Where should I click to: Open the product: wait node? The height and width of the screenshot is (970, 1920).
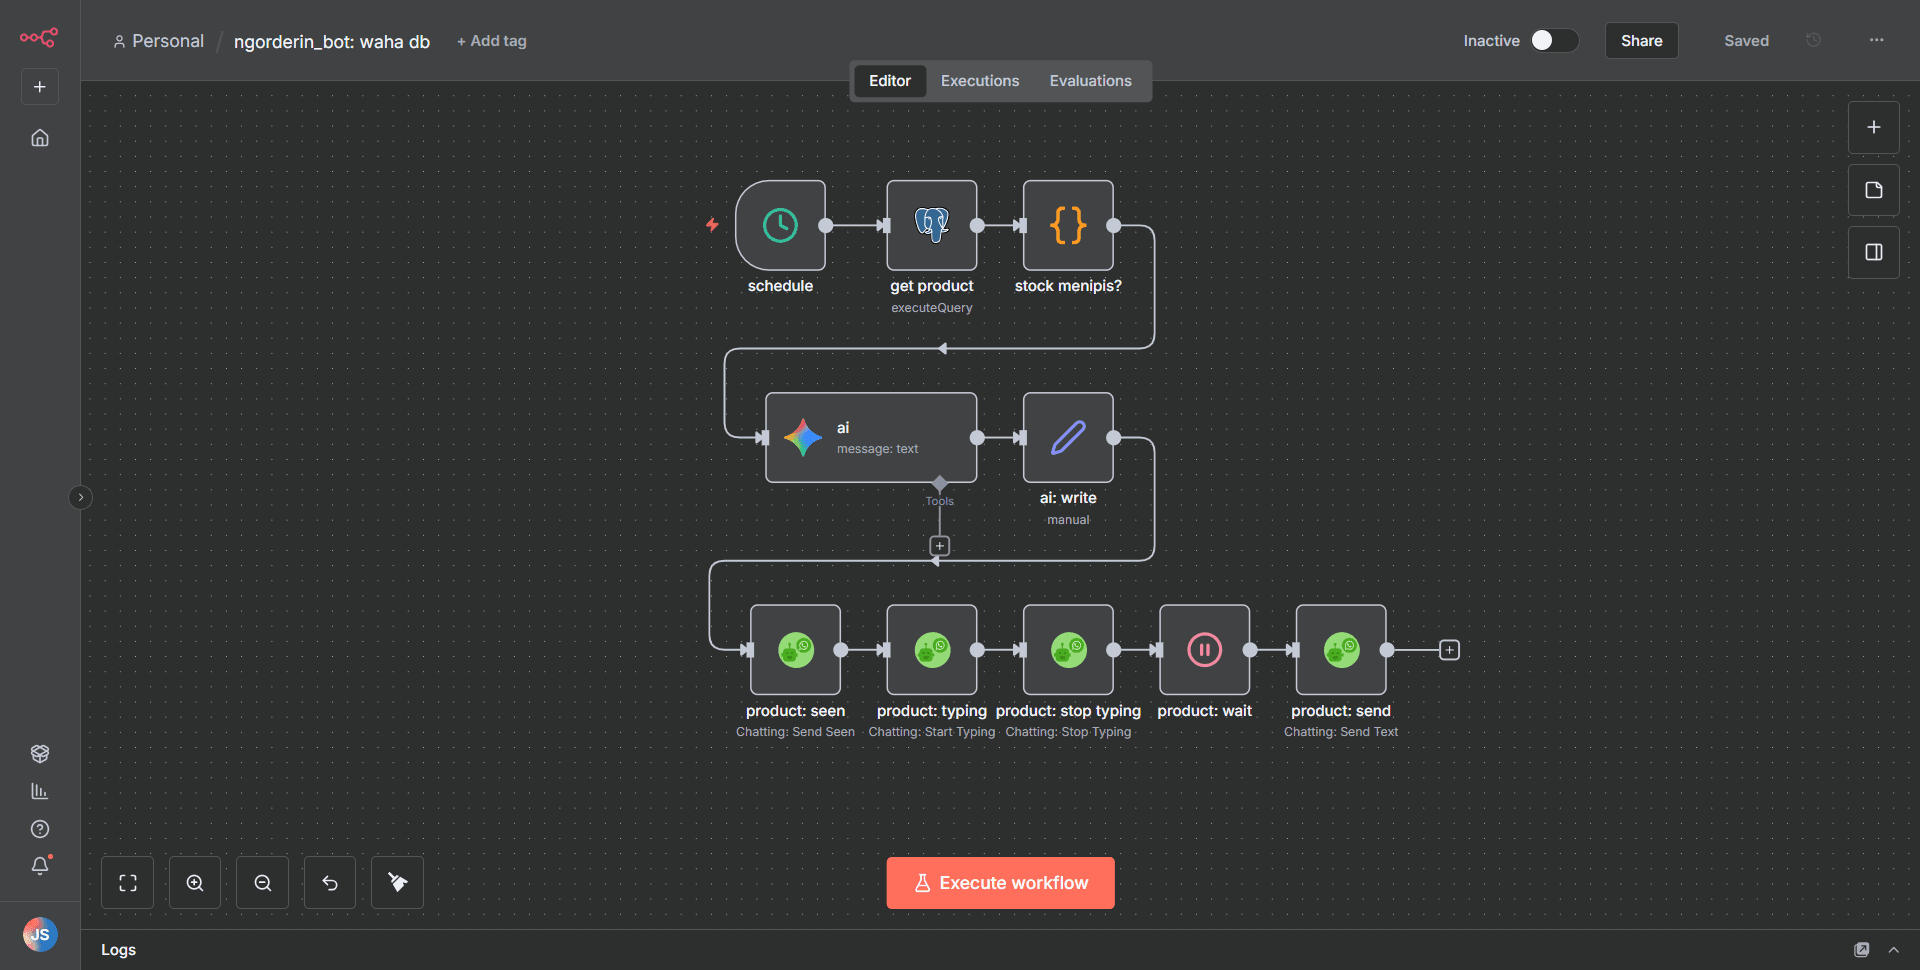click(1204, 650)
